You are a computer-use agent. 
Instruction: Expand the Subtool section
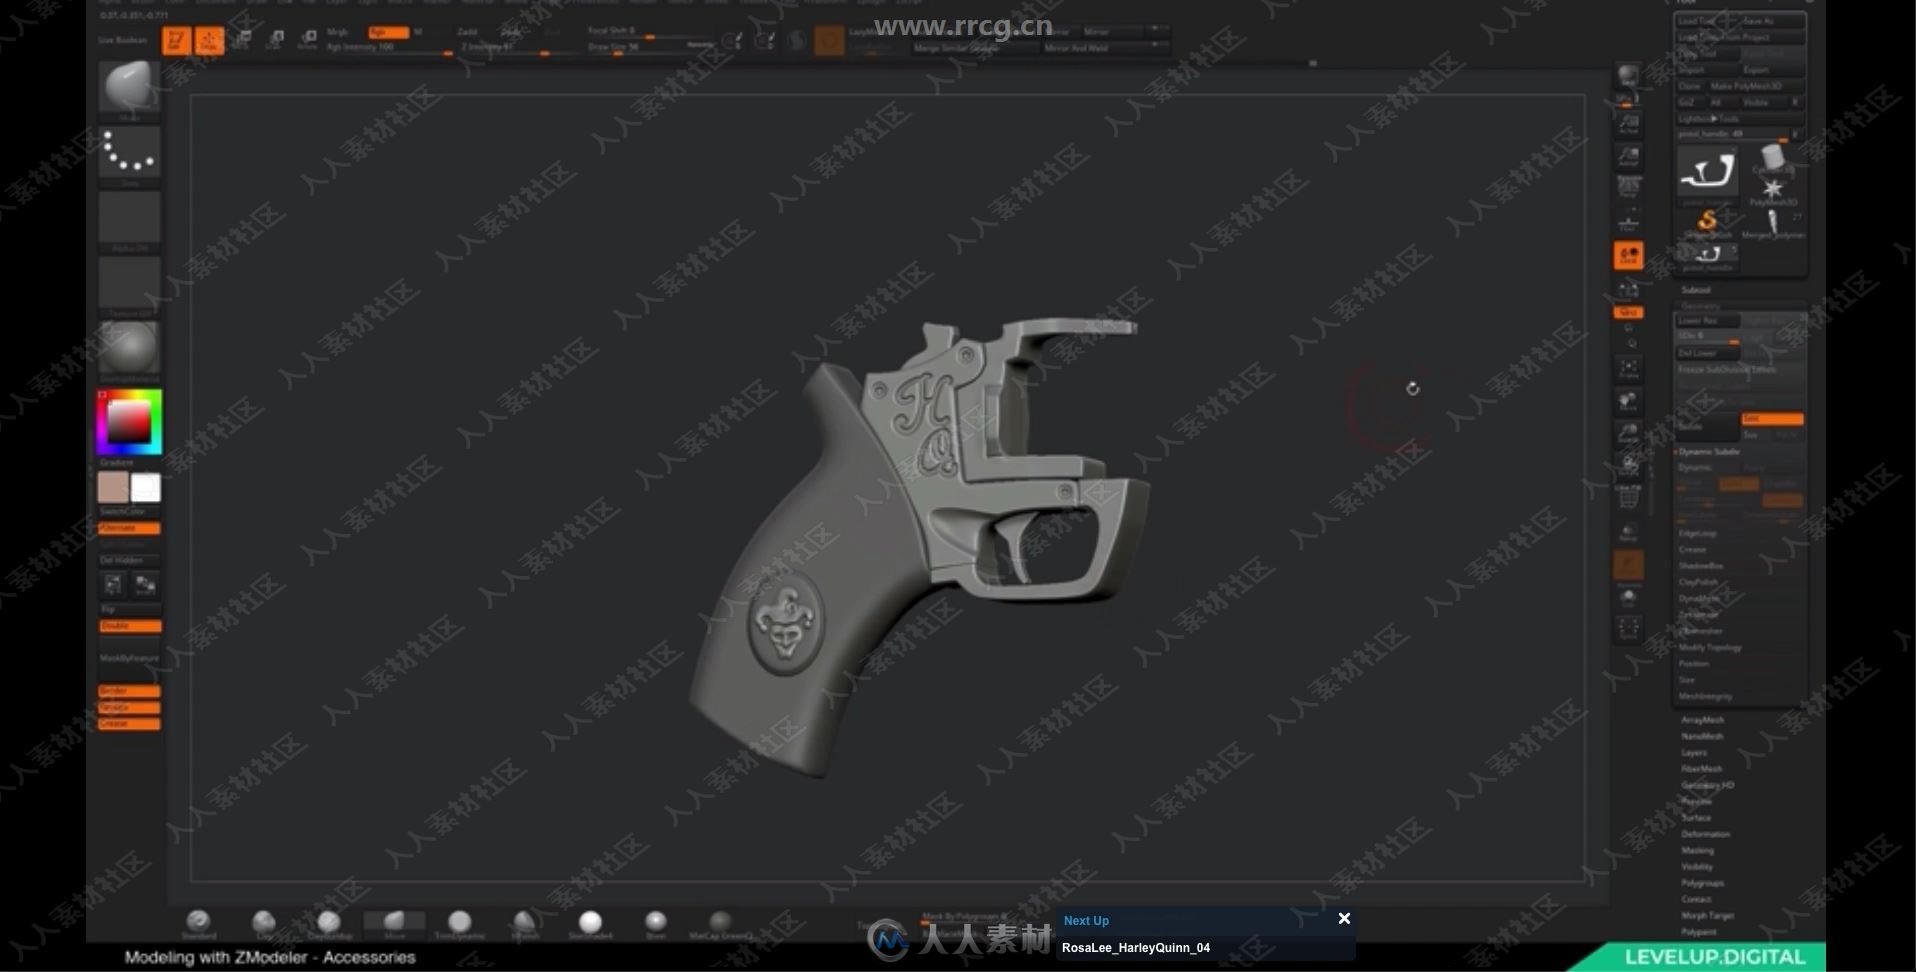1697,290
